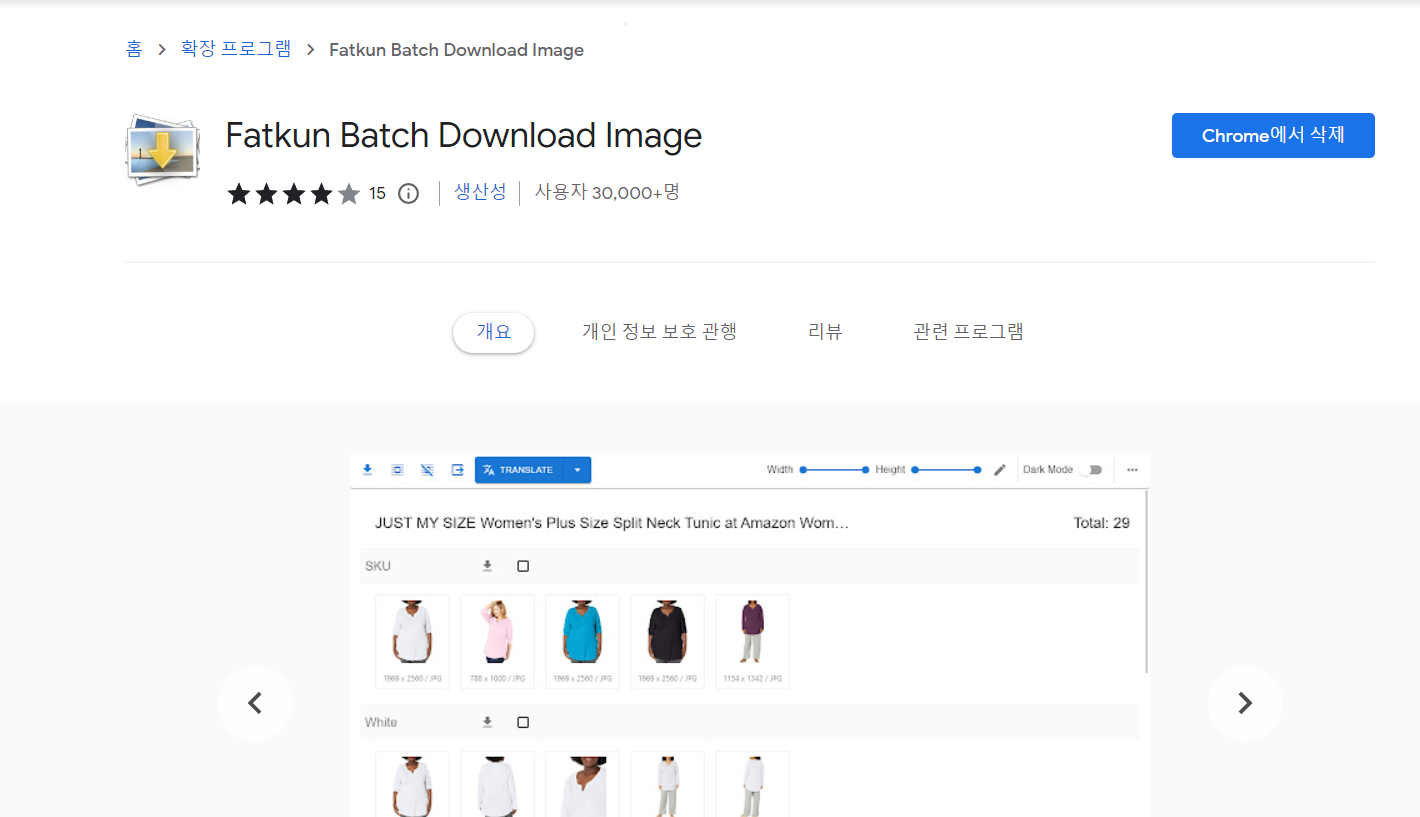
Task: Click the star rating display
Action: [x=293, y=194]
